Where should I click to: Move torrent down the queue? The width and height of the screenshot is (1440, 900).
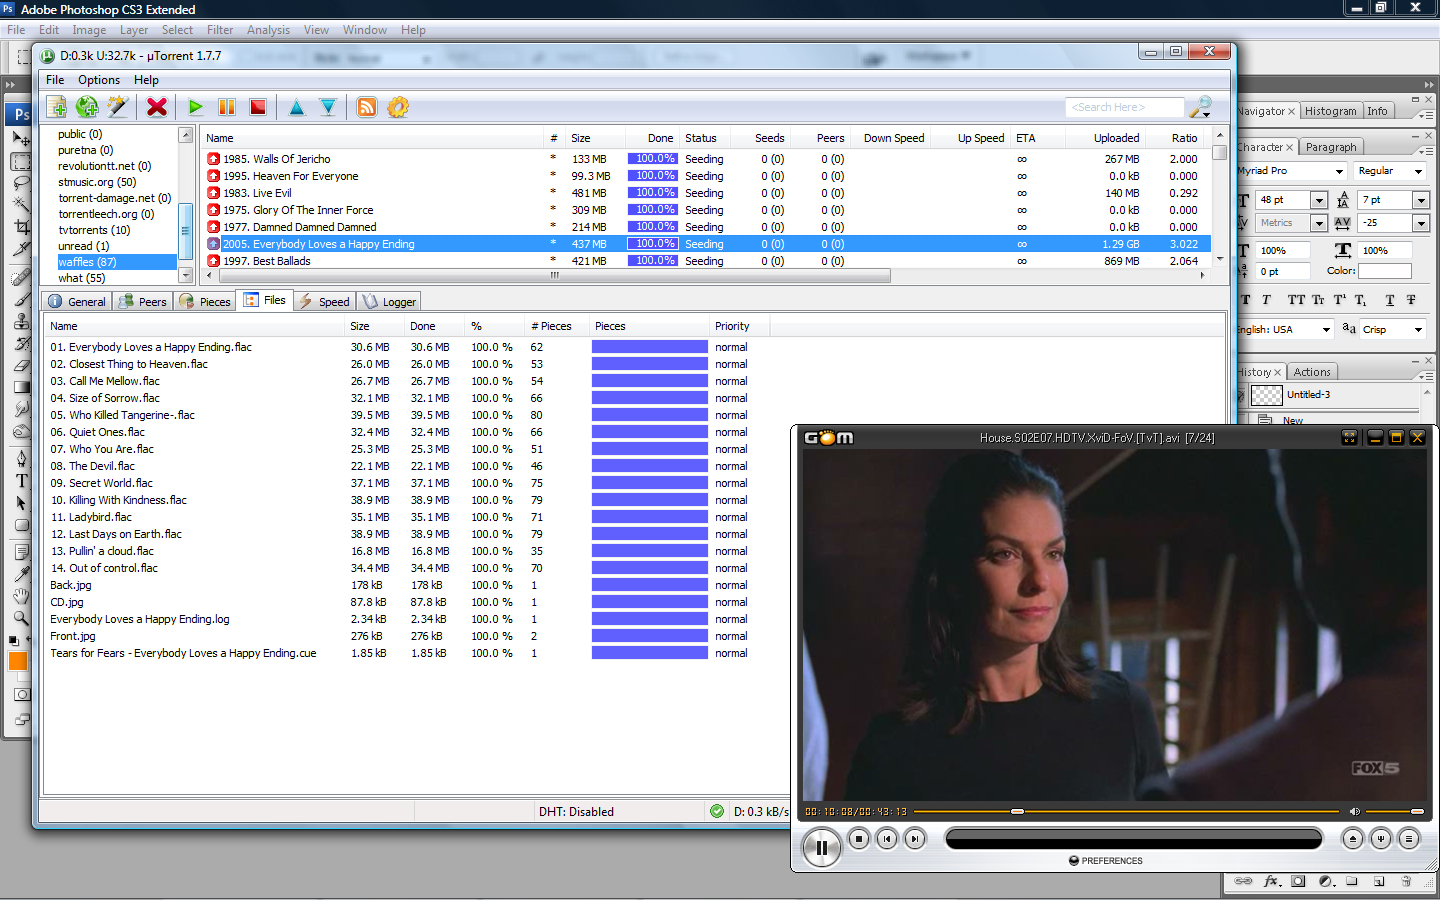pos(328,107)
